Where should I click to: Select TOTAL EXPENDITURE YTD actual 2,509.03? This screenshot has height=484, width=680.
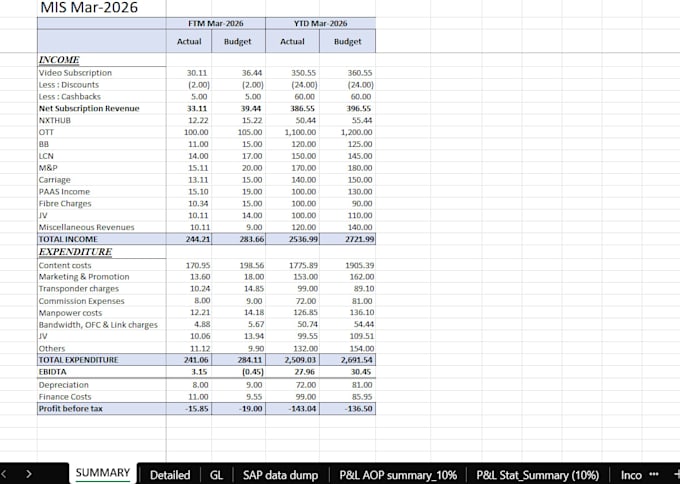click(301, 360)
